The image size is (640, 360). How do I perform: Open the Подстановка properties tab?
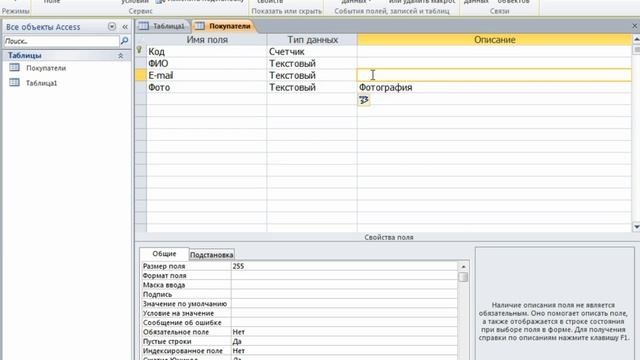211,255
